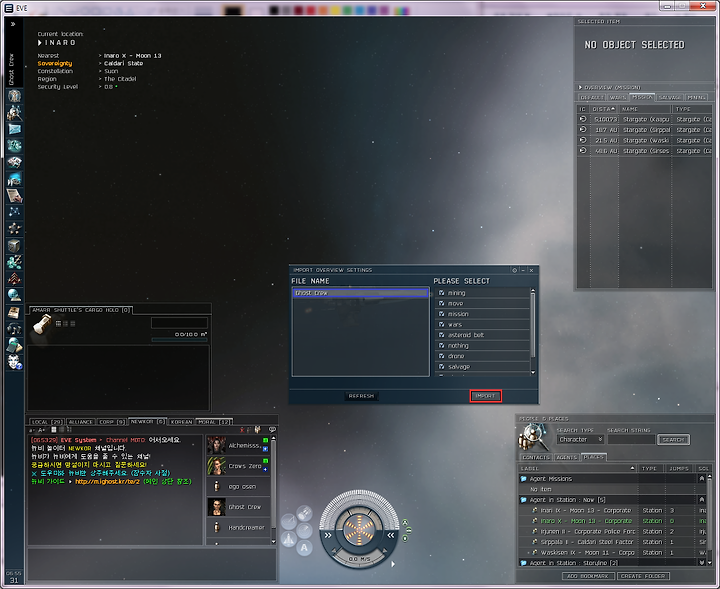Screen dimensions: 720x589
Task: Open the CORP [9] chat tab
Action: [x=112, y=421]
